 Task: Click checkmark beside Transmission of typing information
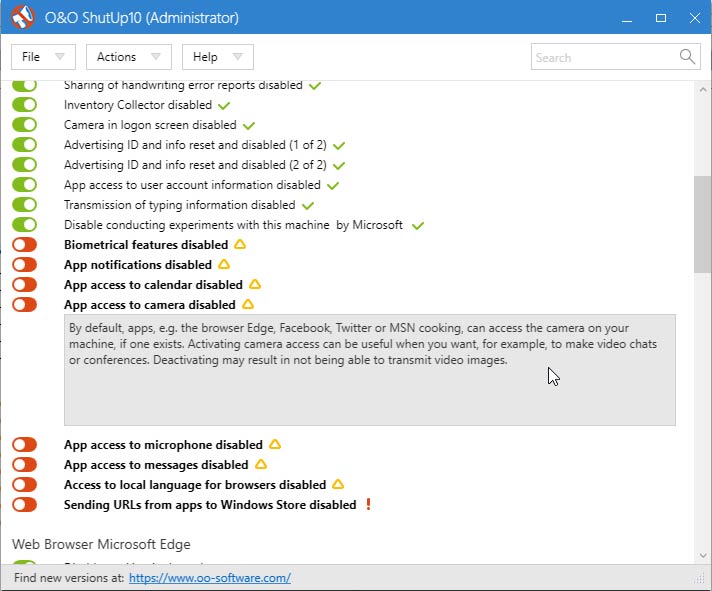click(x=308, y=206)
